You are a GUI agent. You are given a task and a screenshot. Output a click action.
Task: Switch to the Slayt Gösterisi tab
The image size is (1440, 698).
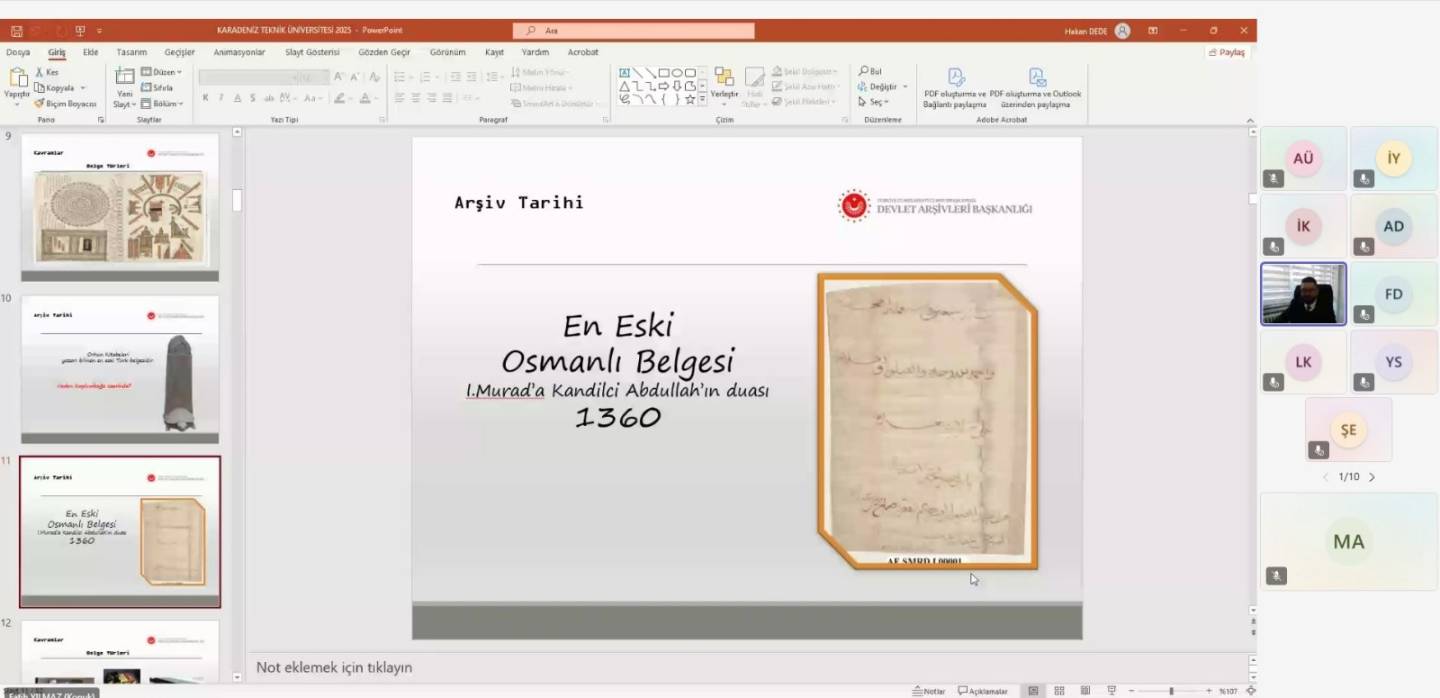[312, 52]
